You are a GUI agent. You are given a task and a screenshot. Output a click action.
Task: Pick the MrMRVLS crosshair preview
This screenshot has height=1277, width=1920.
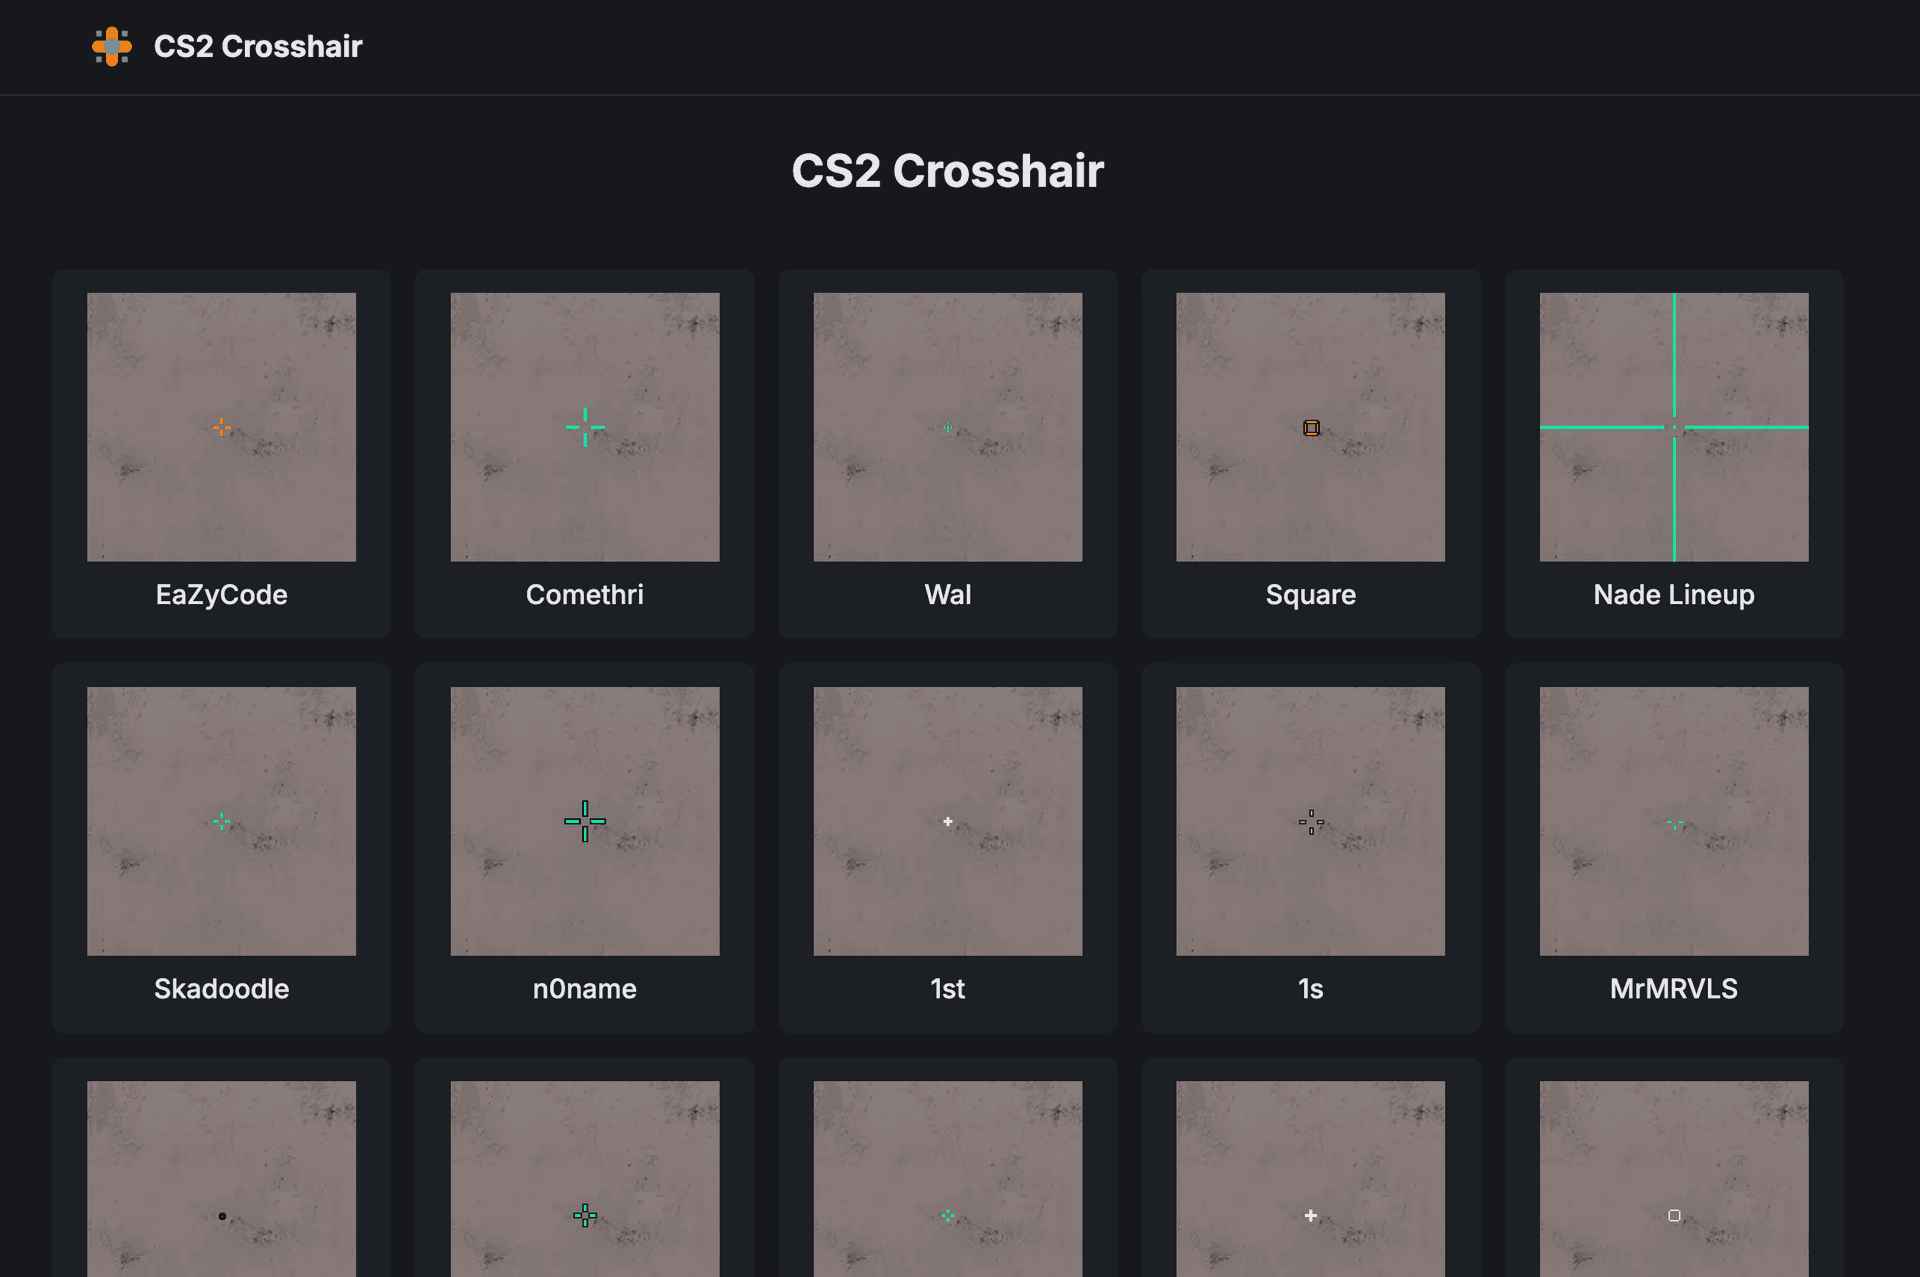coord(1674,821)
